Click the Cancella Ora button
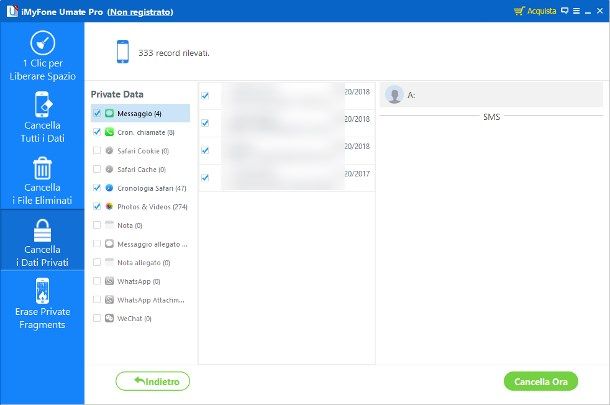This screenshot has width=610, height=405. coord(541,381)
